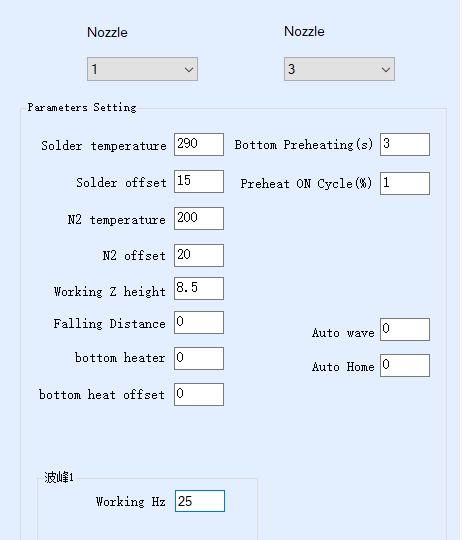This screenshot has height=540, width=462.
Task: Select the N2 temperature input box
Action: tap(199, 218)
